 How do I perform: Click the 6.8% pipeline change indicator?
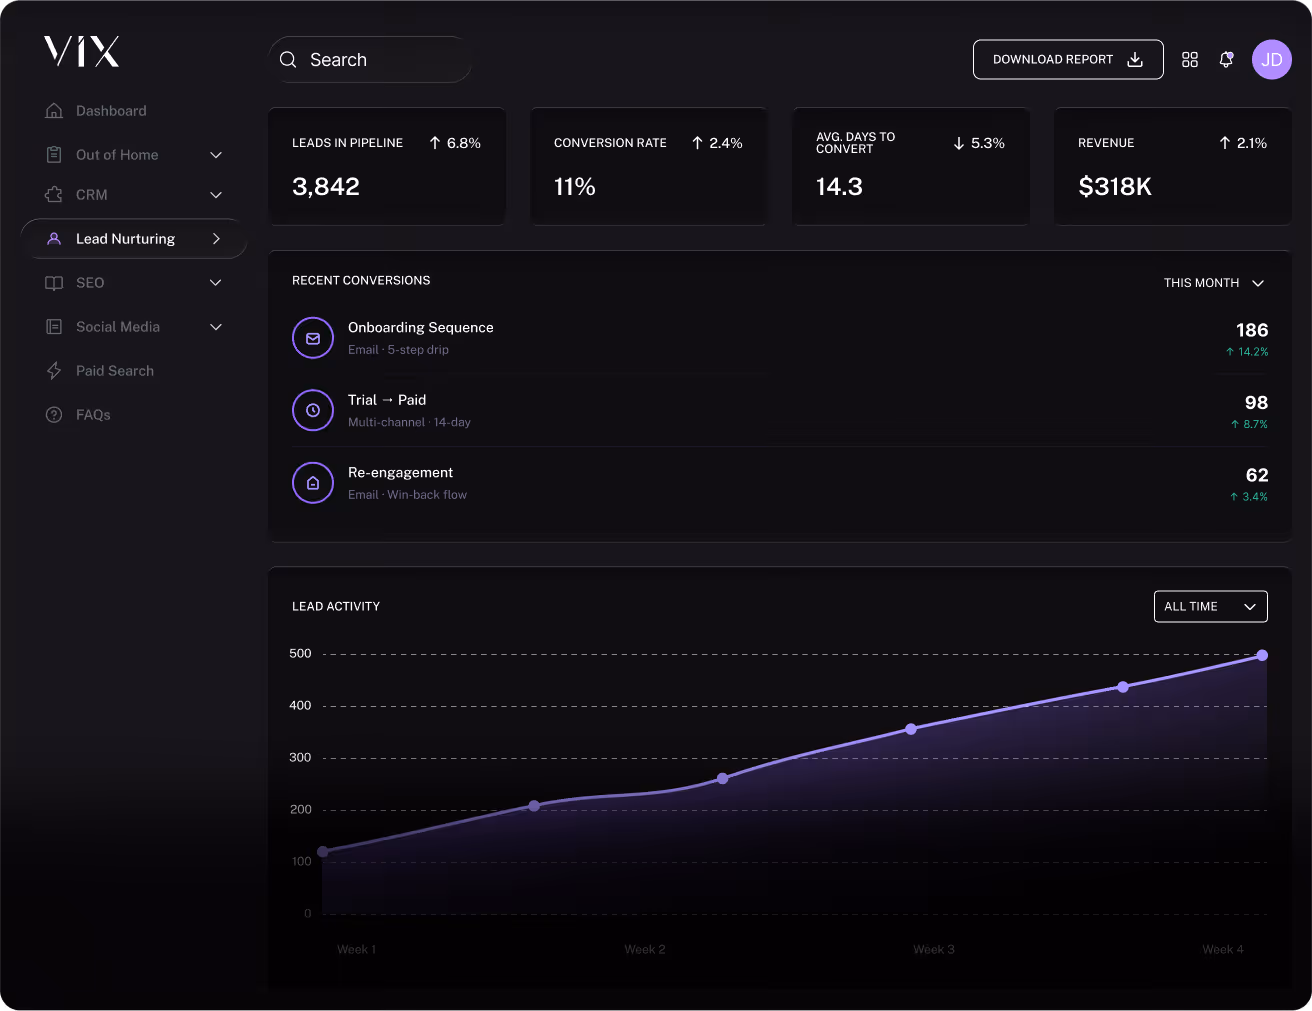(455, 143)
